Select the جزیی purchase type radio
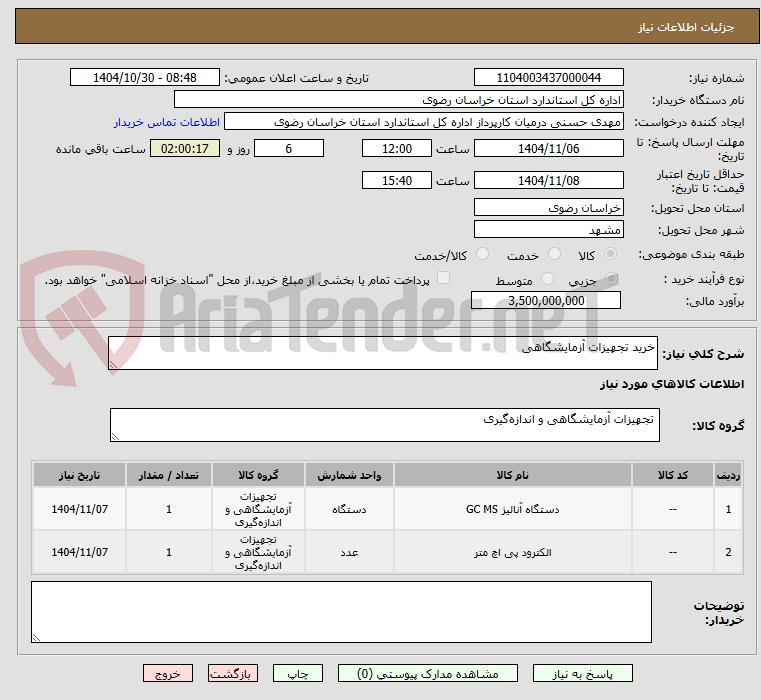 (612, 279)
